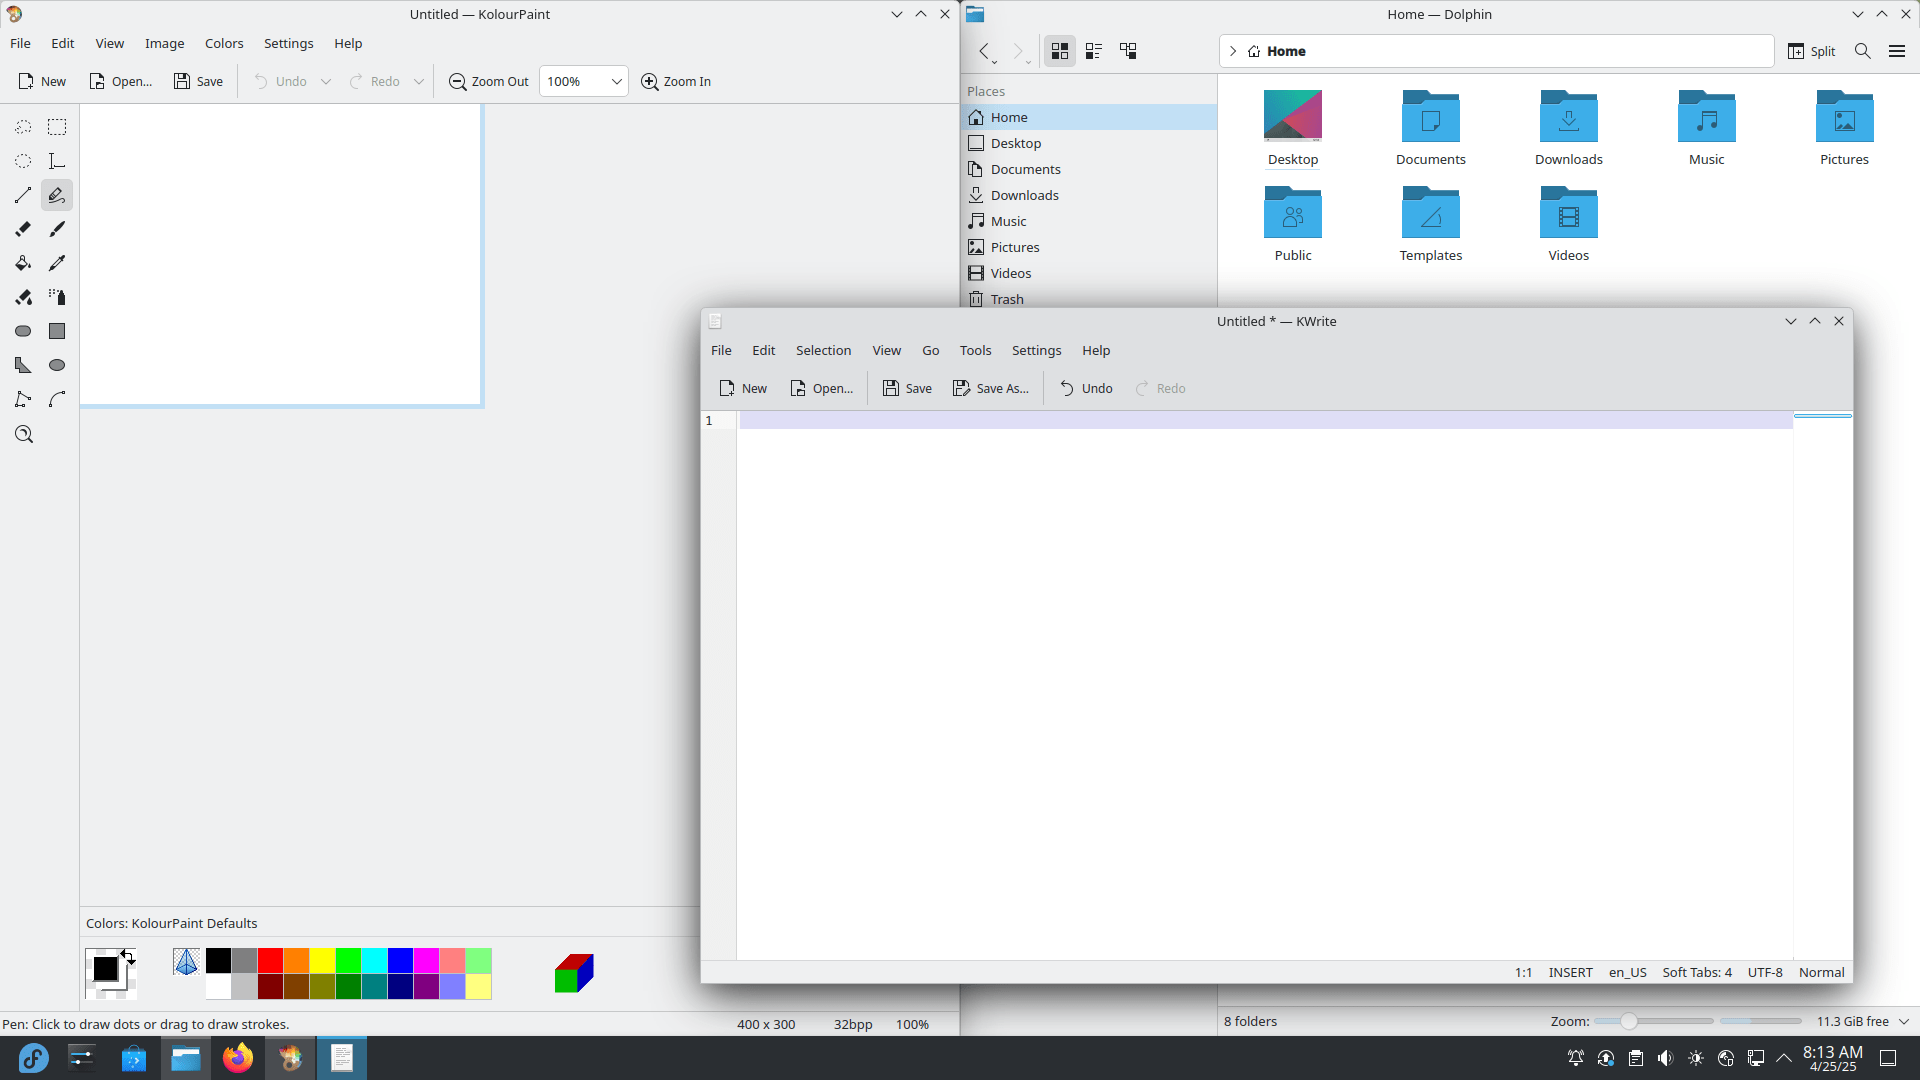Toggle Split view in Dolphin

1811,51
